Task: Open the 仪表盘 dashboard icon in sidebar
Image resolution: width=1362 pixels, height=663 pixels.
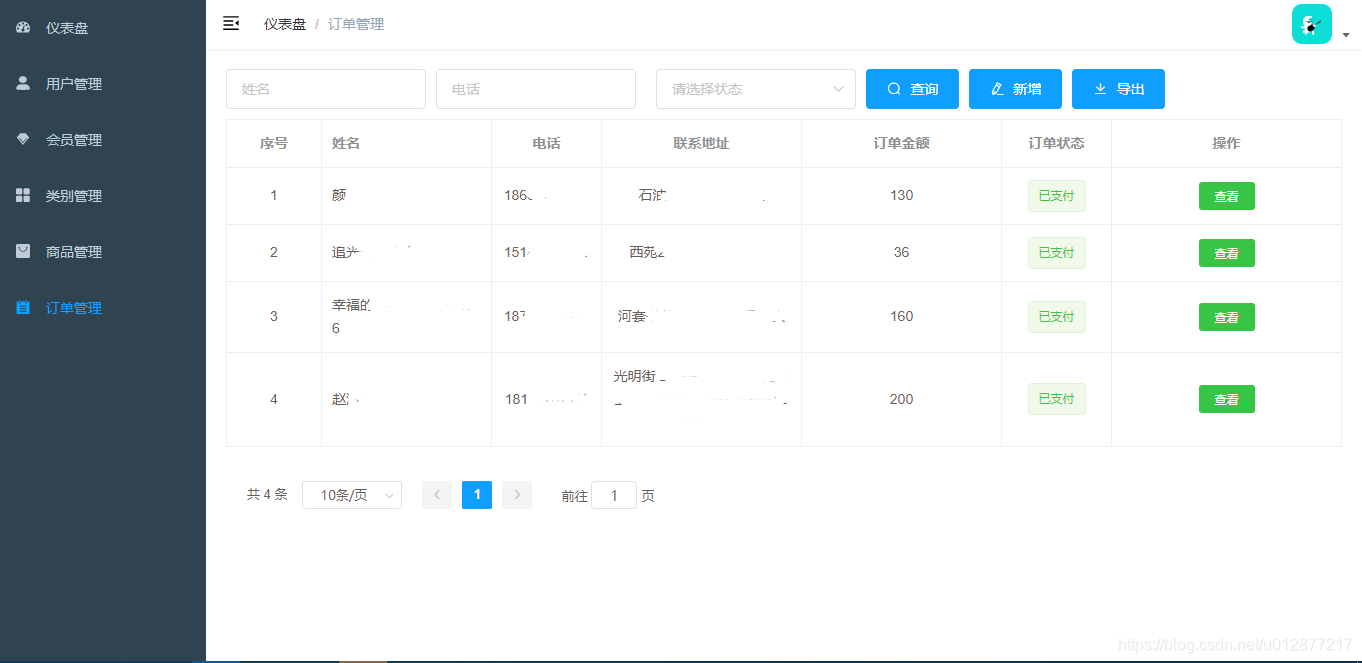Action: [23, 28]
